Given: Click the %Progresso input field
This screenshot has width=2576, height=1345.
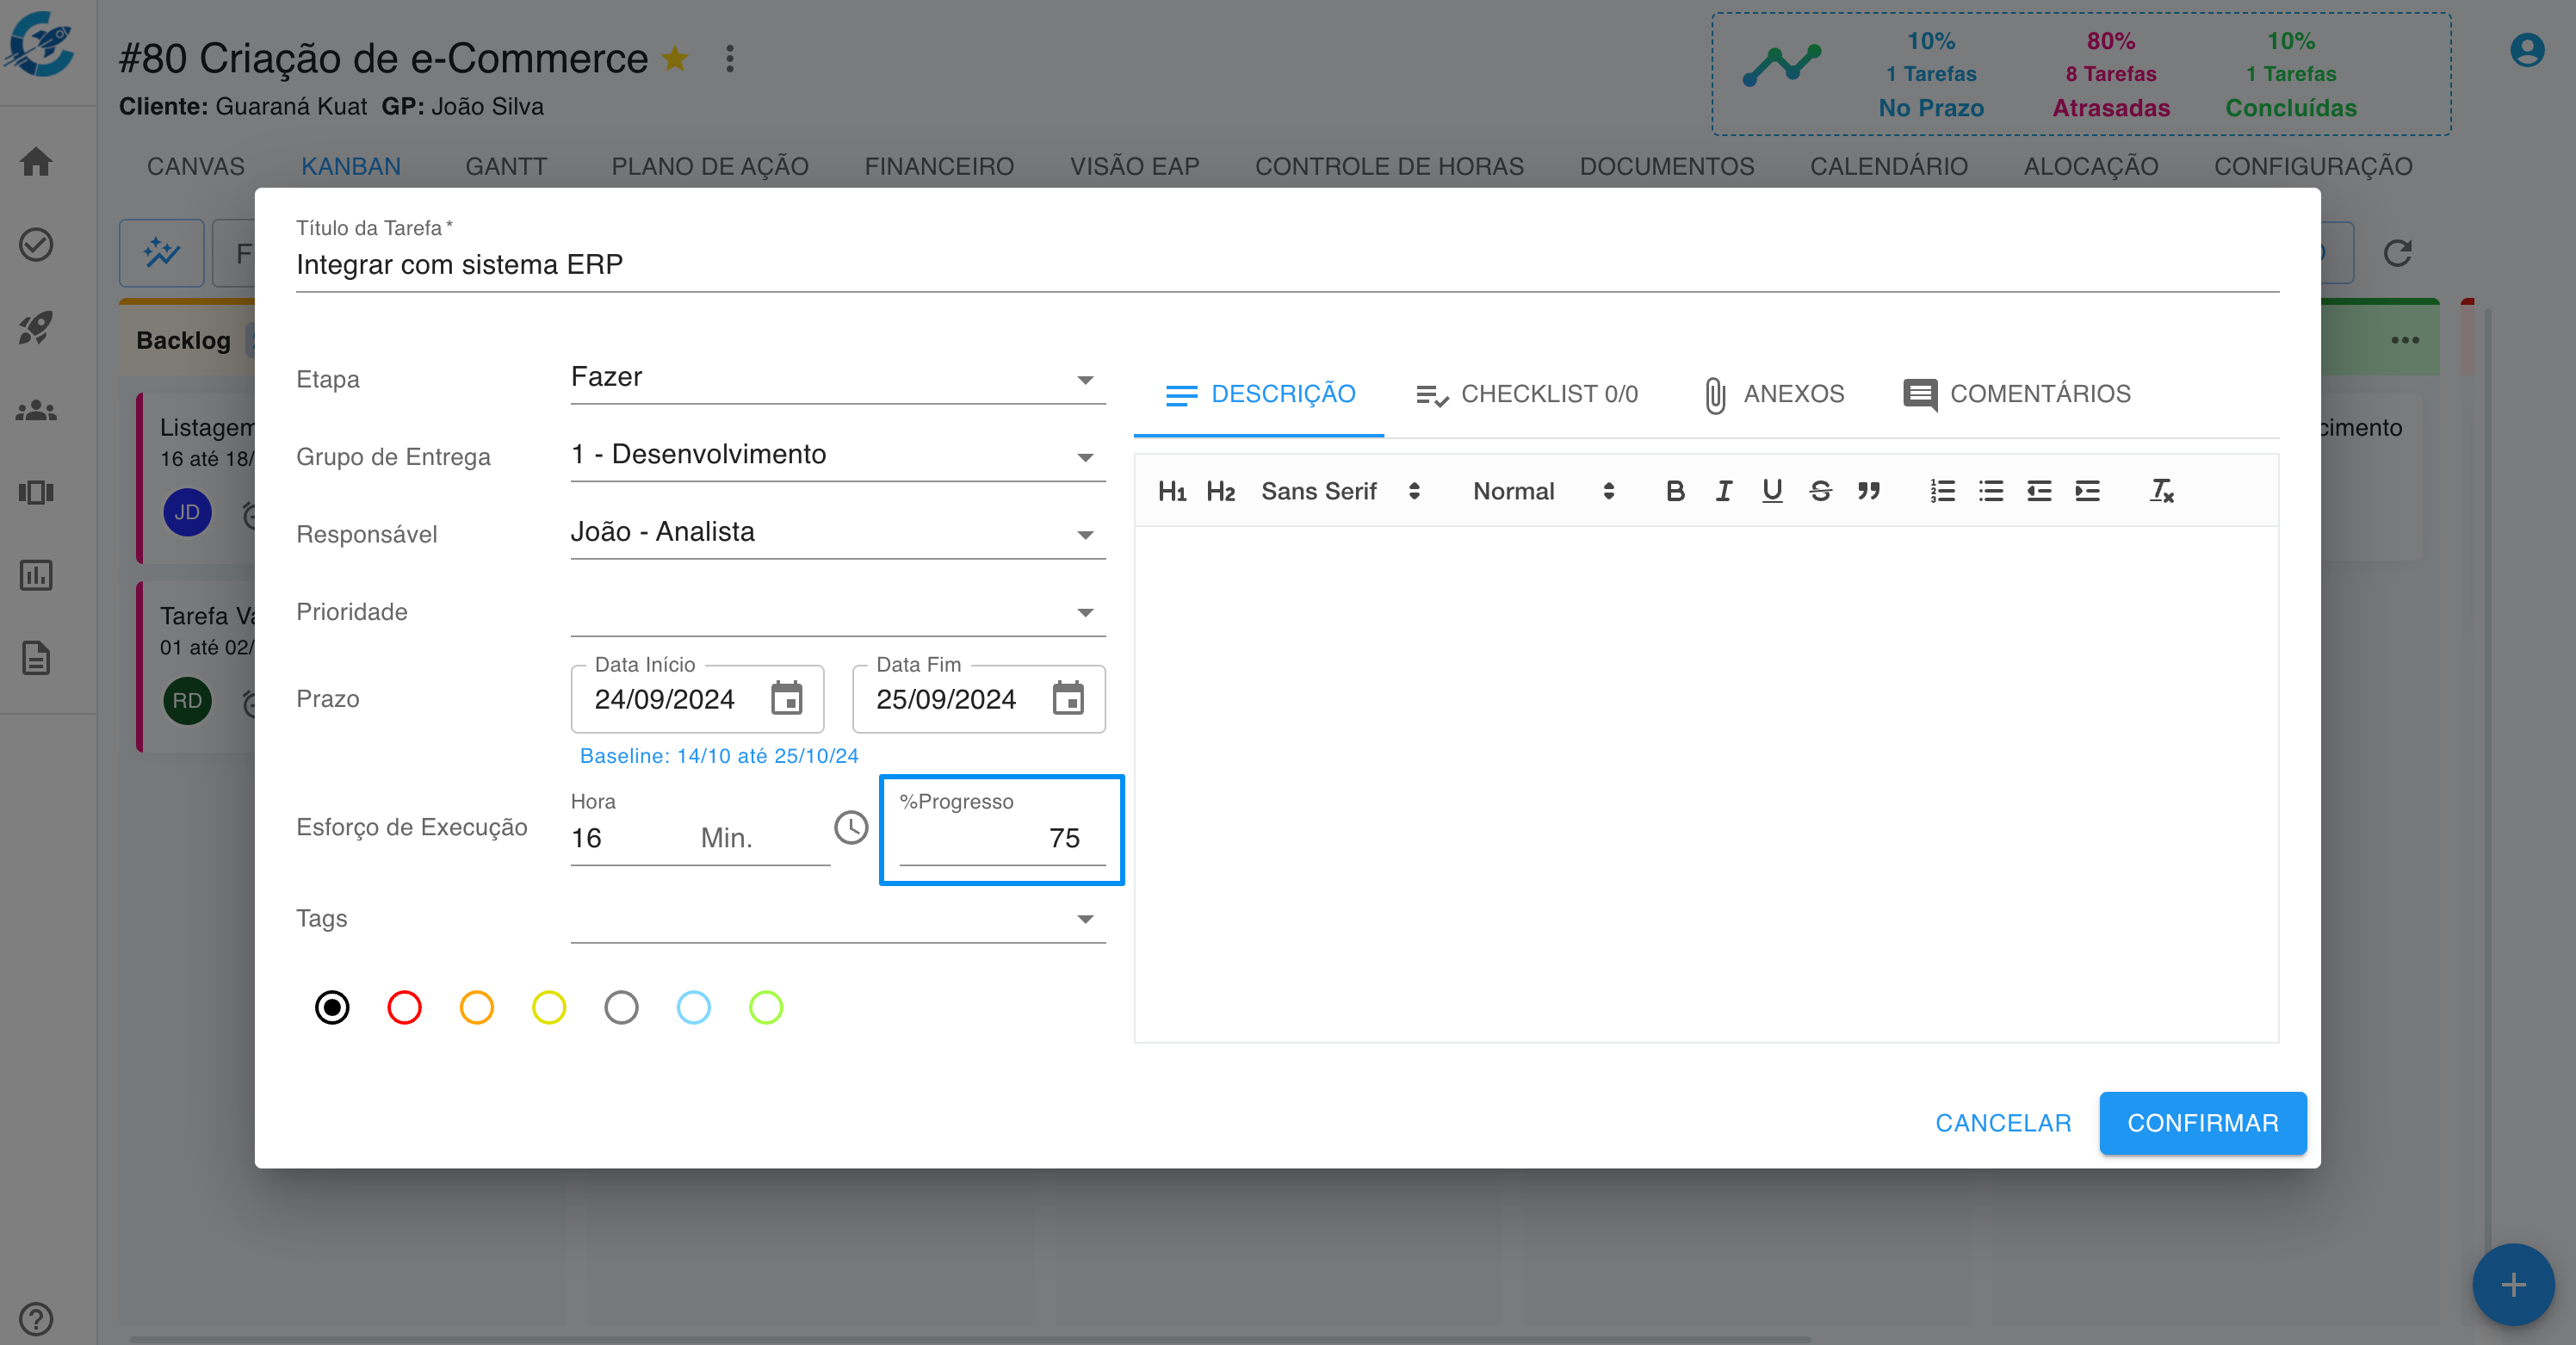Looking at the screenshot, I should tap(1001, 838).
